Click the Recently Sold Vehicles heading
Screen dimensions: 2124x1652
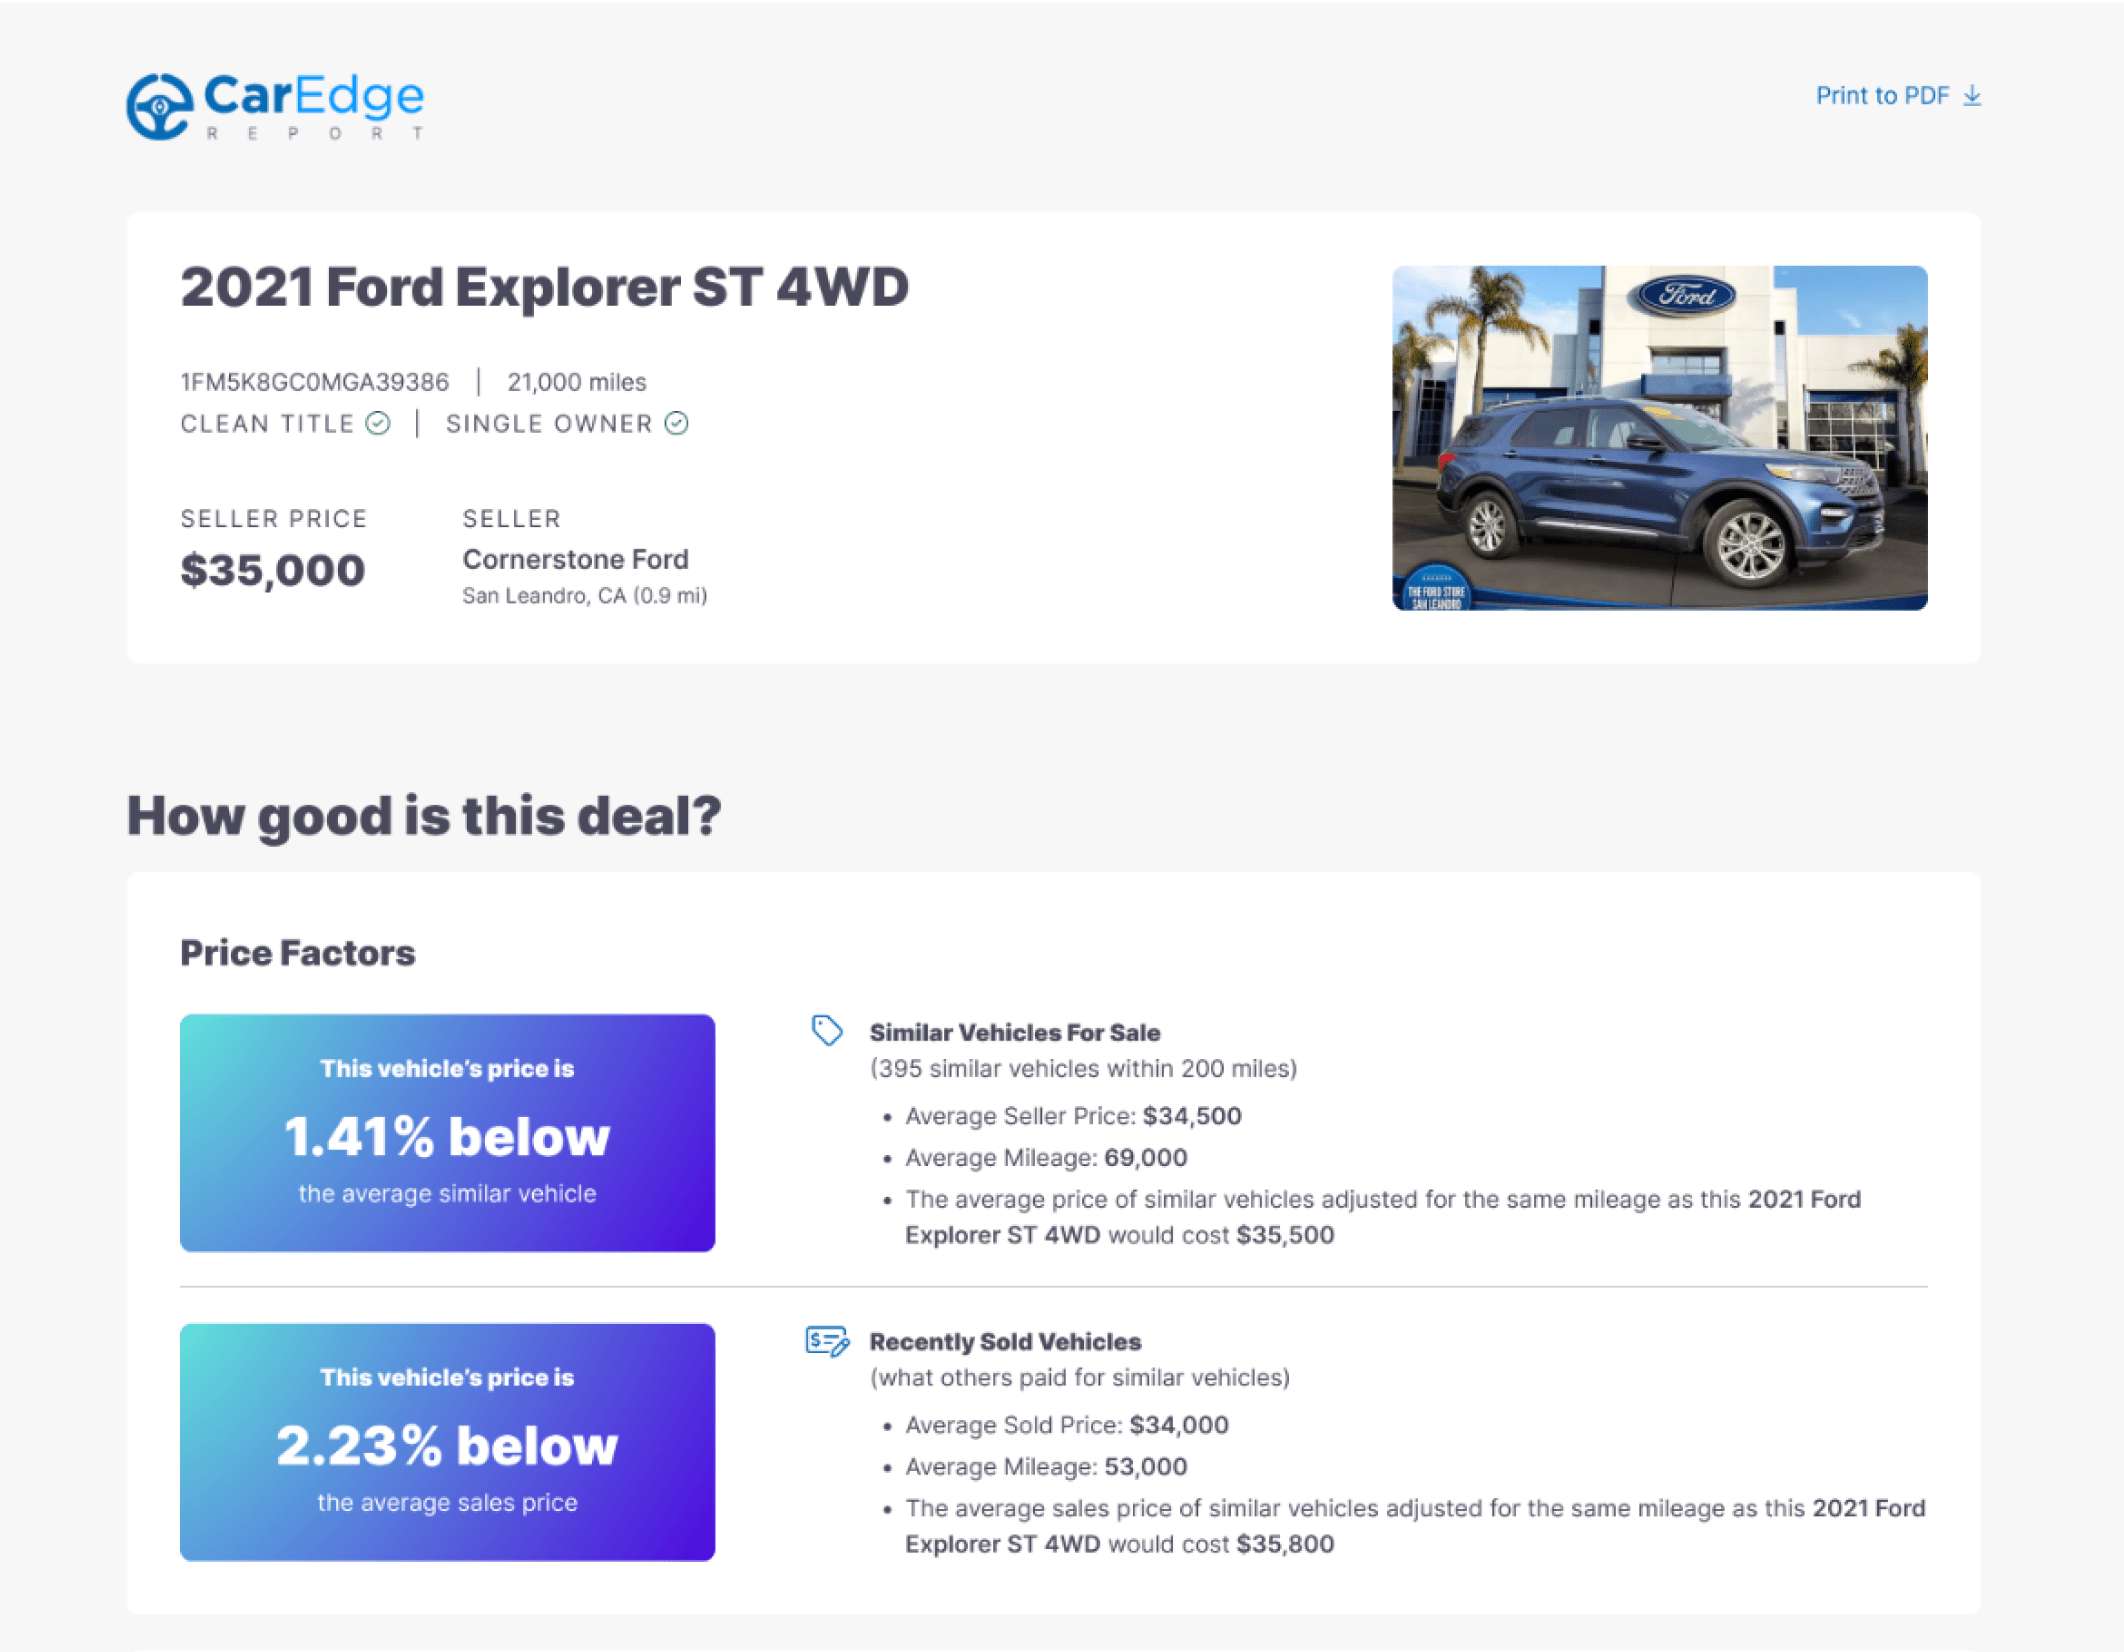point(1004,1342)
